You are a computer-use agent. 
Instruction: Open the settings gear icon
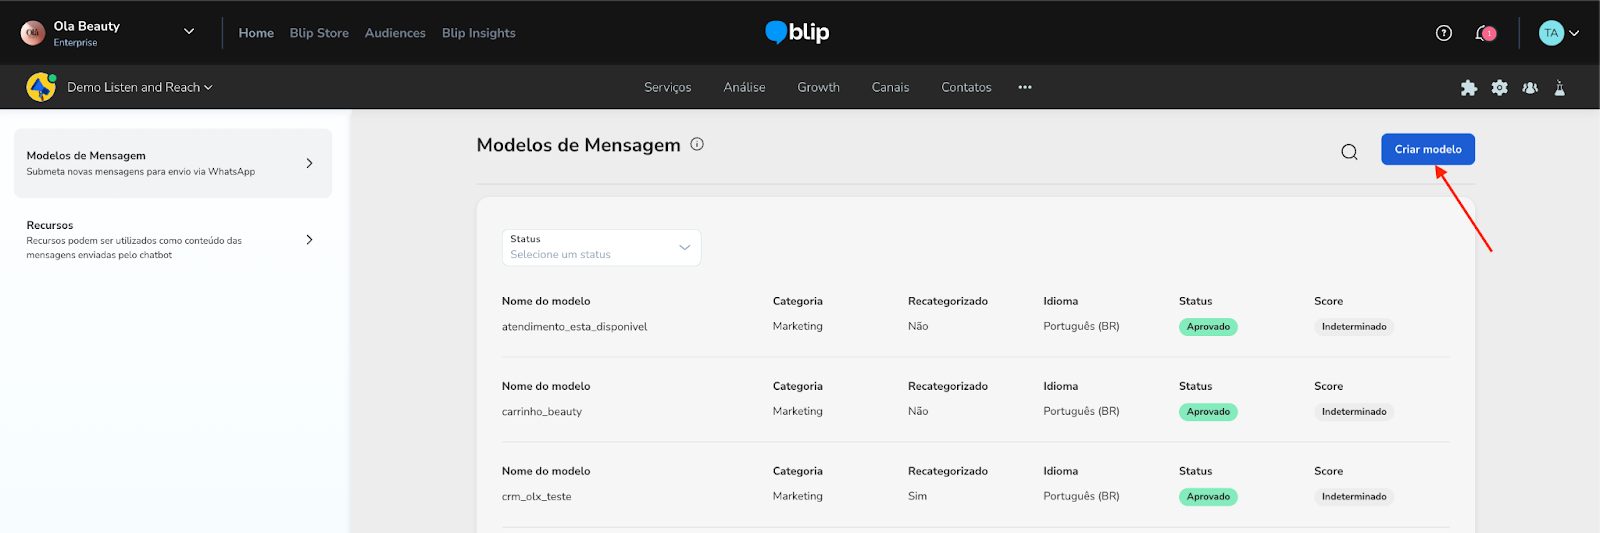[1499, 88]
